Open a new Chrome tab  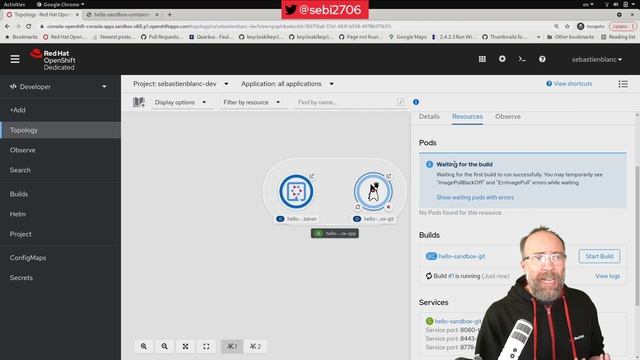tap(169, 15)
